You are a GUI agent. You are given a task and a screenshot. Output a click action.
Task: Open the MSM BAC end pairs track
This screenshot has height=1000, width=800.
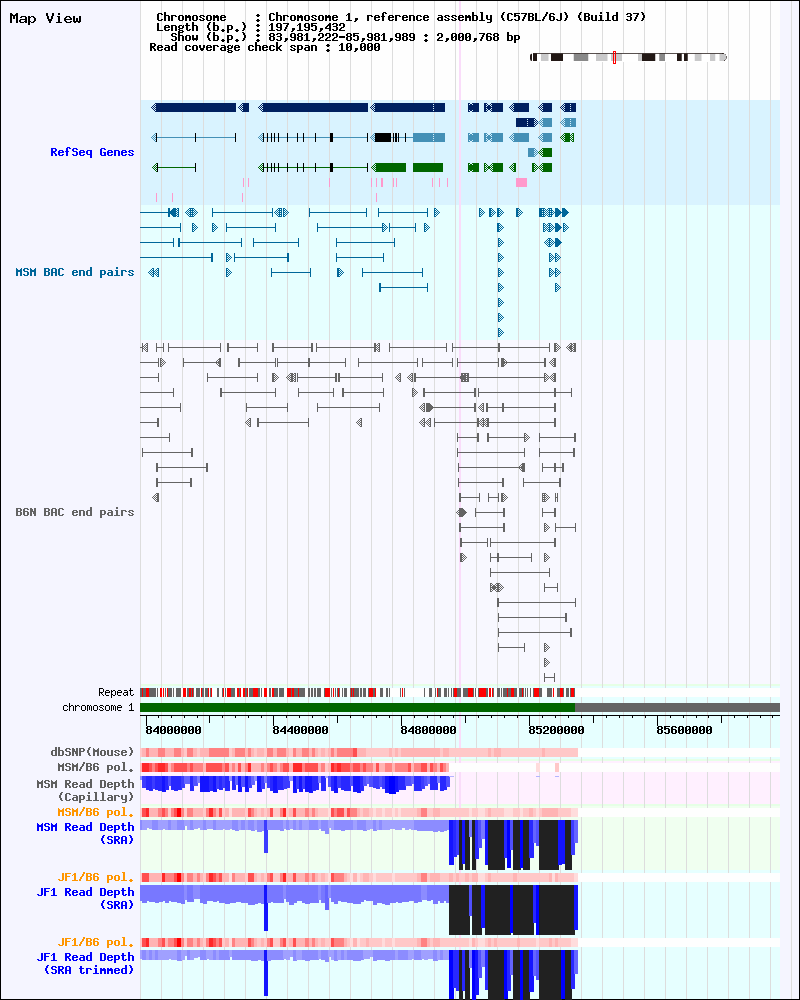coord(74,272)
